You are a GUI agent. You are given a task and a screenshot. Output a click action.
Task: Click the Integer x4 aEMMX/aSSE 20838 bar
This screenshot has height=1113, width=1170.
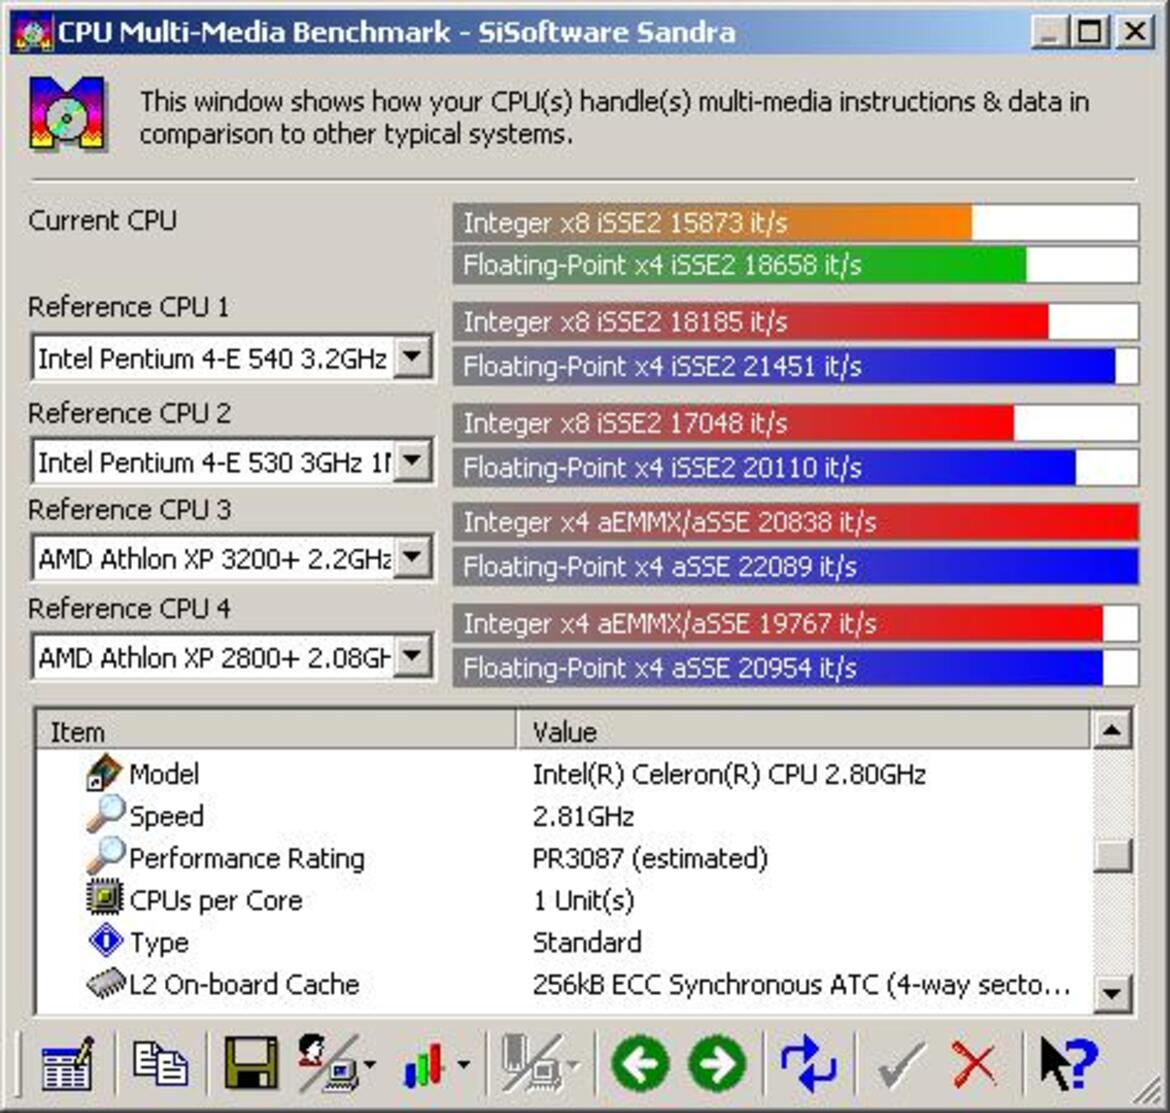click(x=795, y=521)
